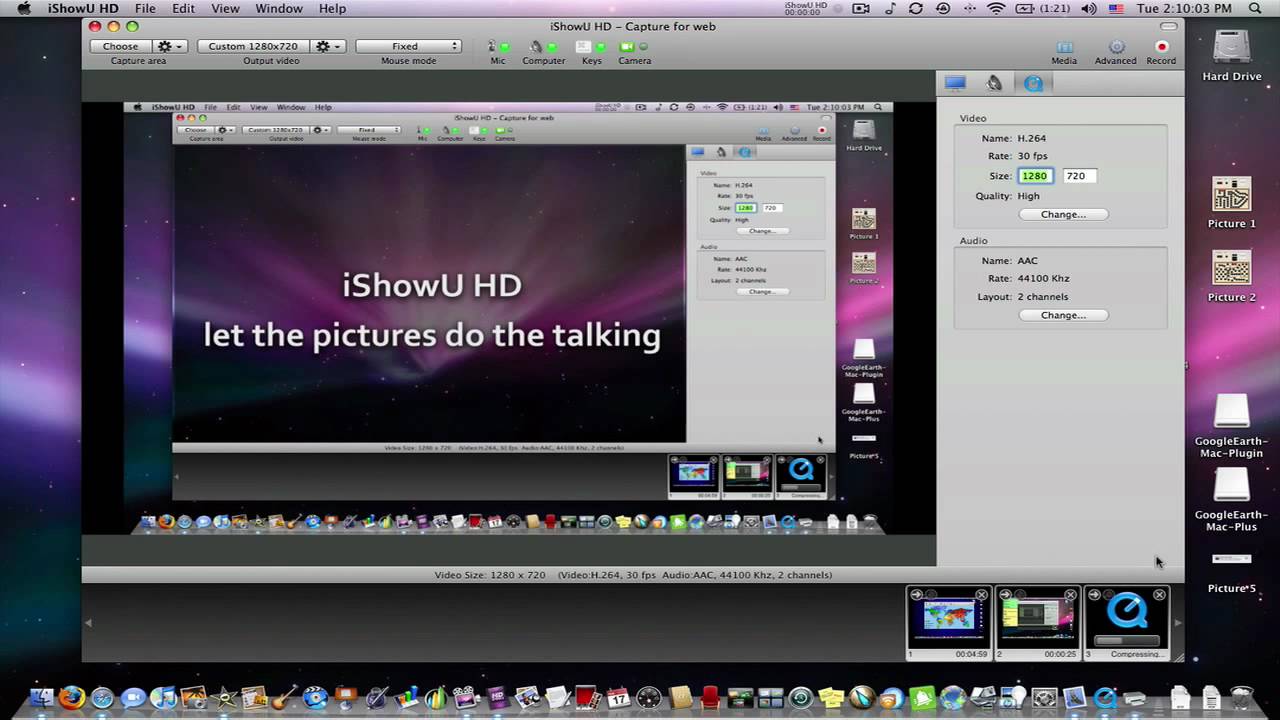1280x720 pixels.
Task: Click the Record button icon
Action: point(1161,47)
